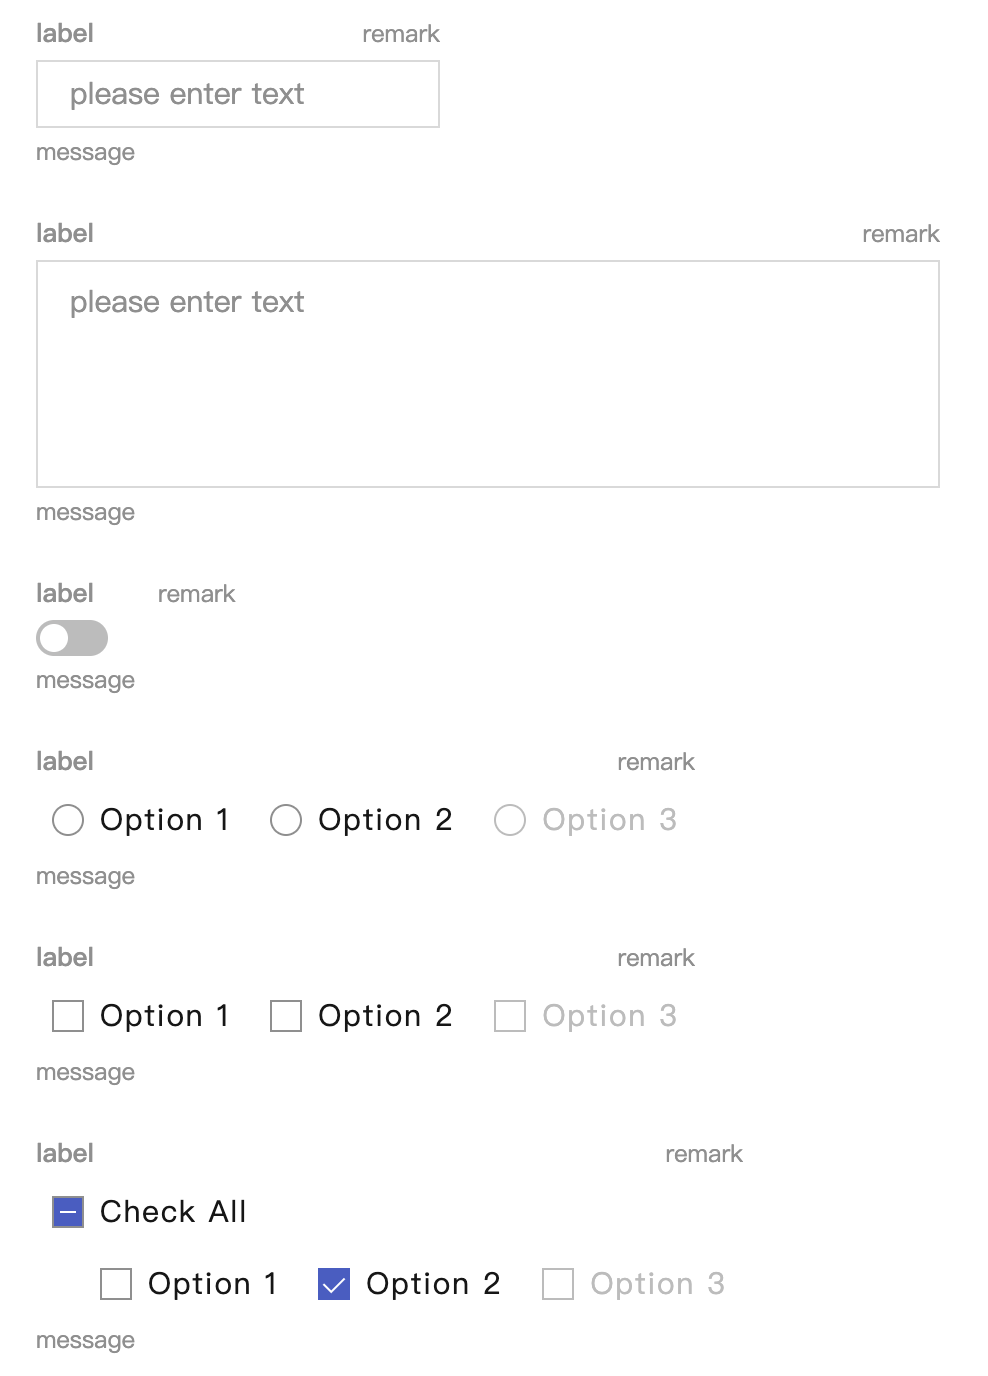The width and height of the screenshot is (988, 1376).
Task: Check Option 2 in the standalone checkbox group
Action: [286, 1016]
